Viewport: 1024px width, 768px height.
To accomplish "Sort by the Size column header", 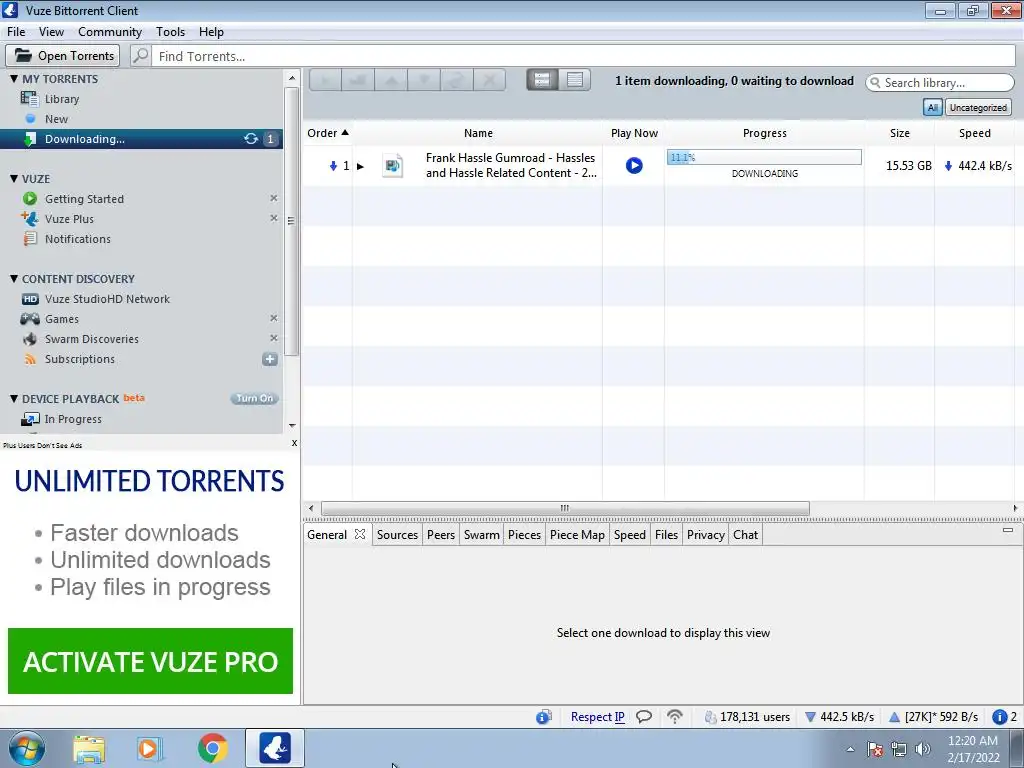I will [899, 133].
